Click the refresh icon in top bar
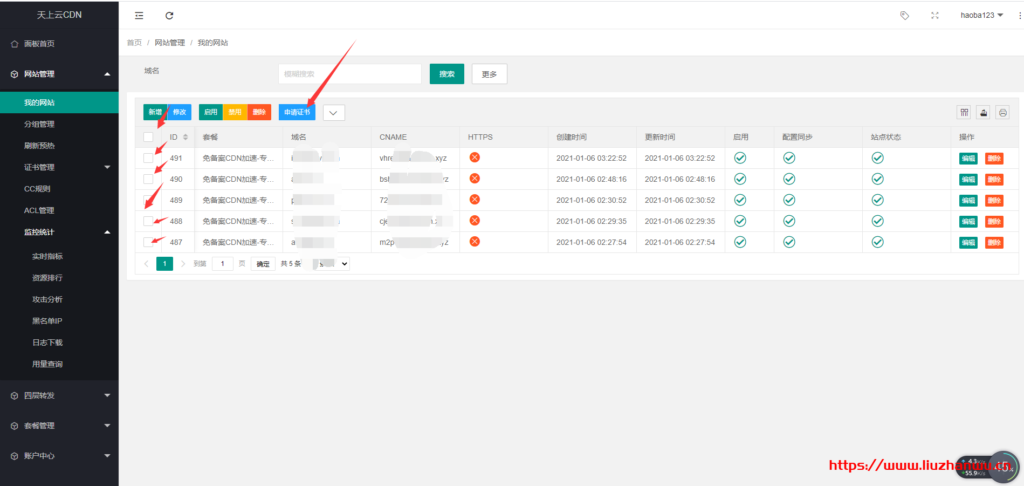1024x486 pixels. [x=169, y=15]
